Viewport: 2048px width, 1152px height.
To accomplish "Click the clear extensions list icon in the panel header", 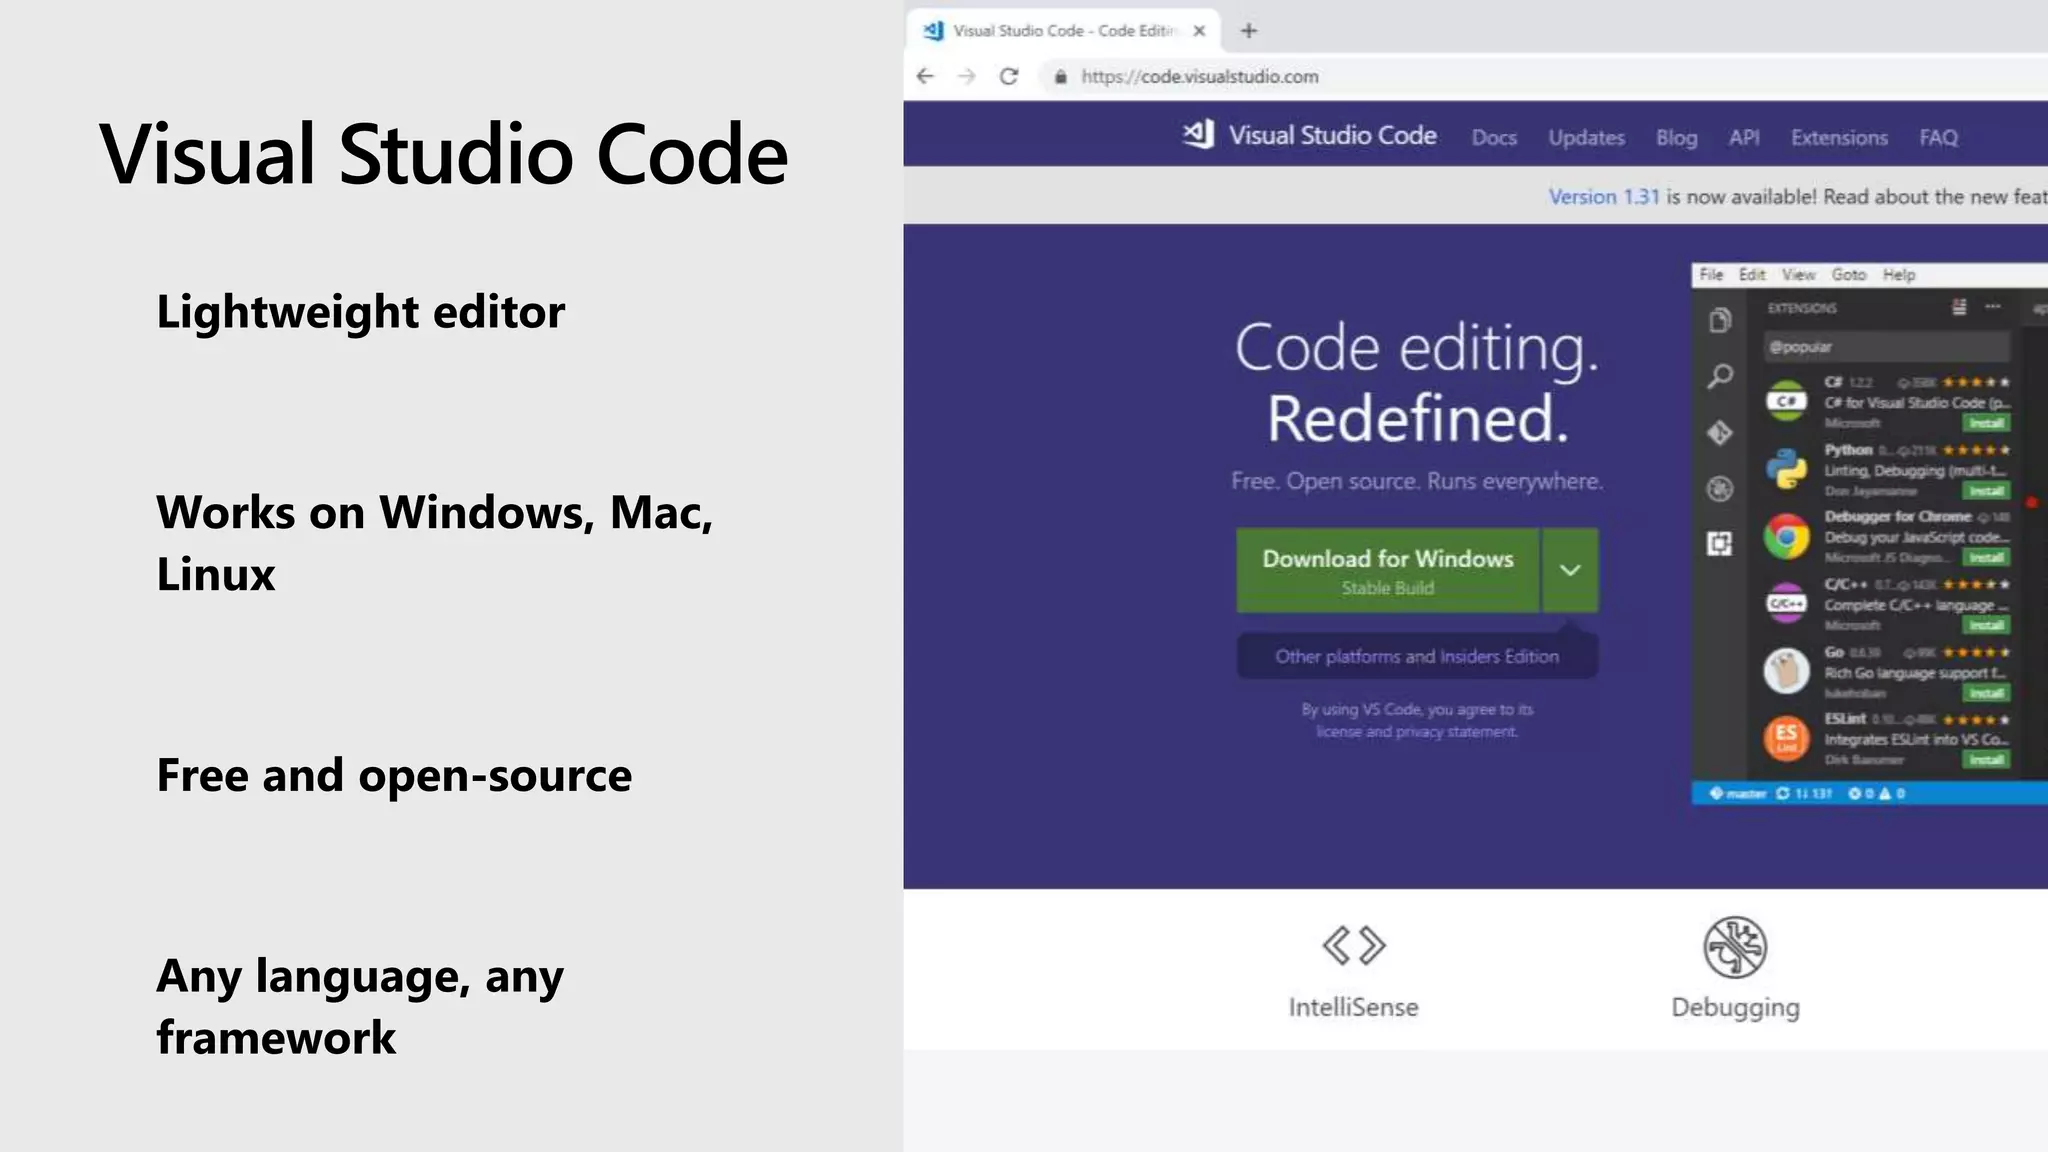I will pos(1960,307).
